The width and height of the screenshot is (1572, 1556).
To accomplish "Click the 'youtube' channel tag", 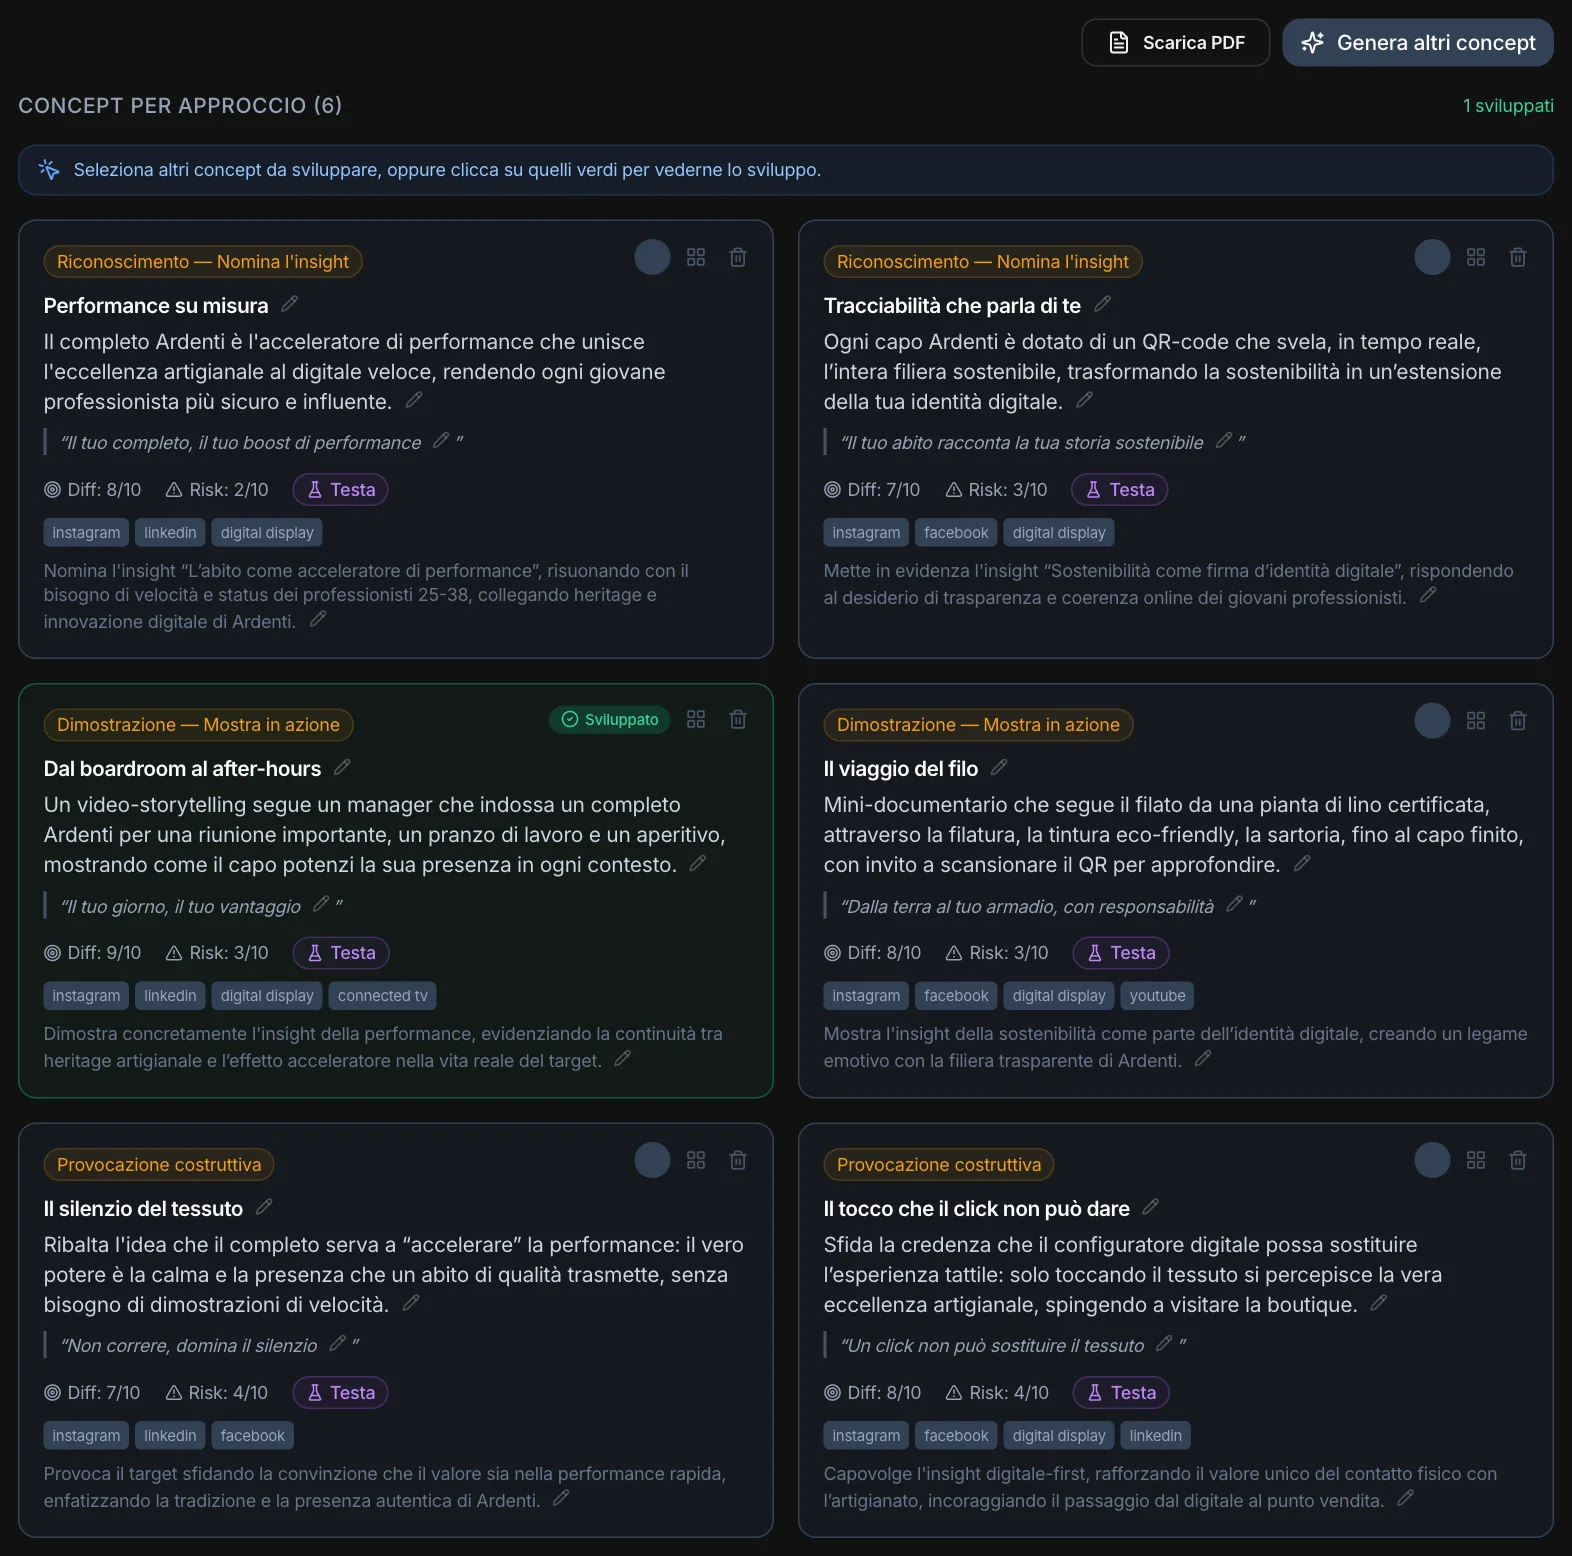I will 1158,996.
